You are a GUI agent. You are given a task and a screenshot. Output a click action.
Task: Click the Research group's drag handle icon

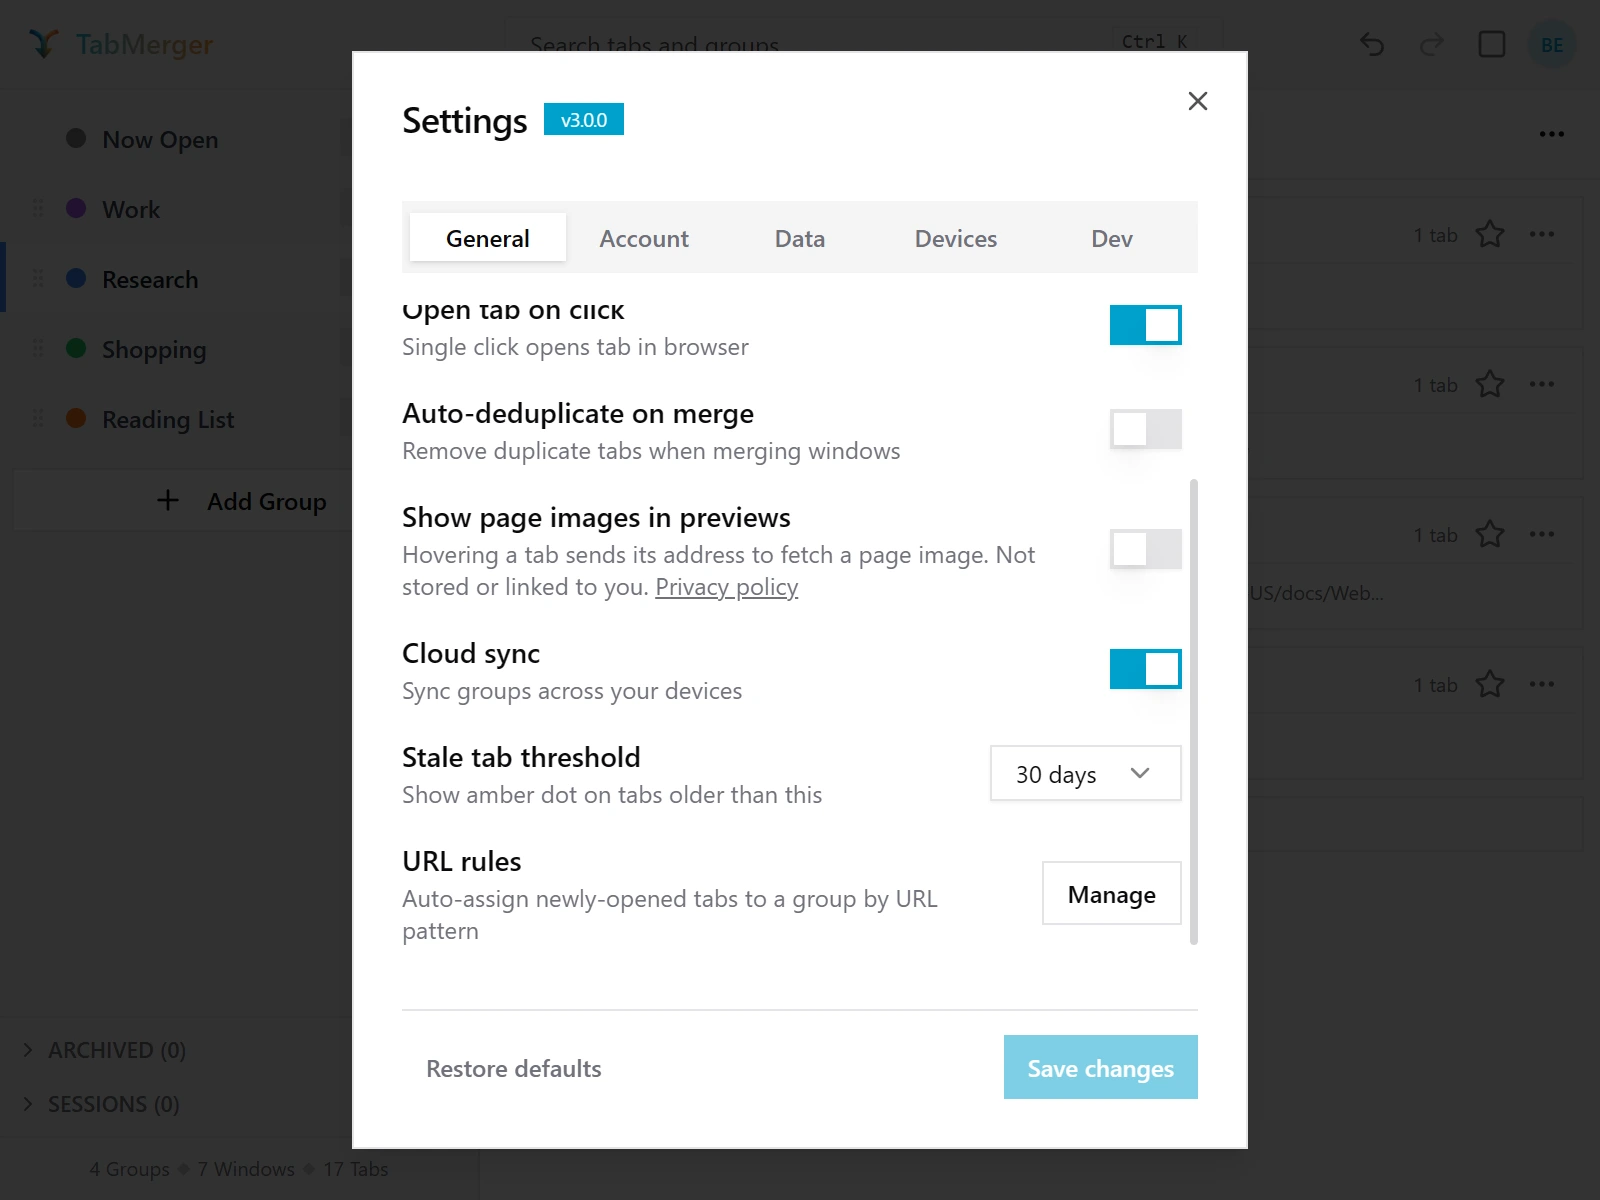tap(38, 278)
